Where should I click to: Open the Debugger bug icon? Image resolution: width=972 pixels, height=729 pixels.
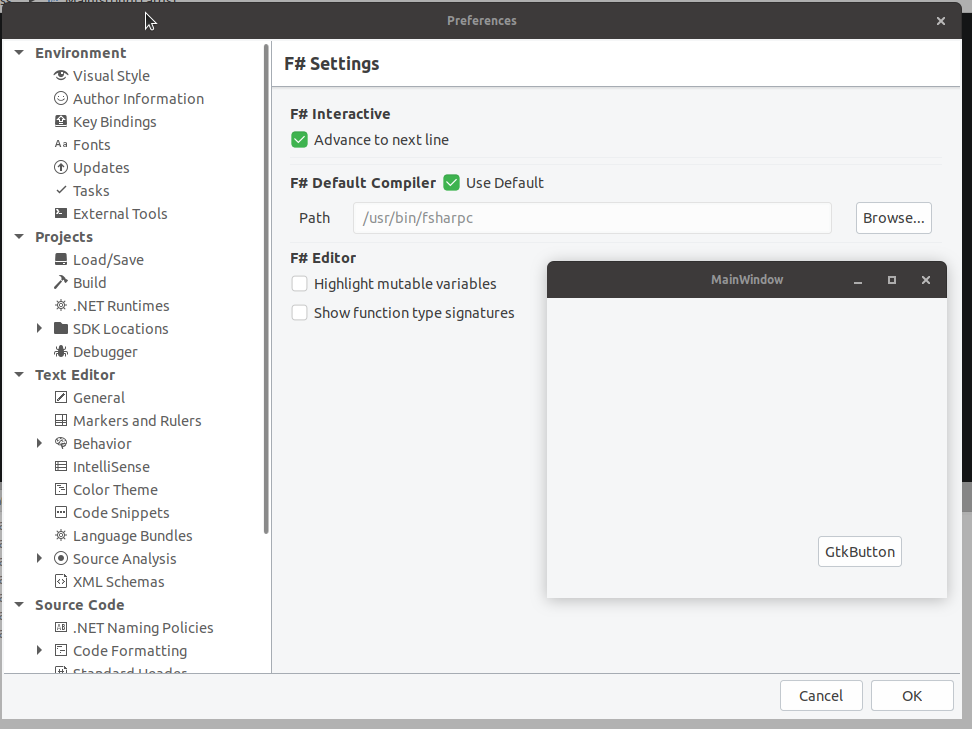(61, 351)
